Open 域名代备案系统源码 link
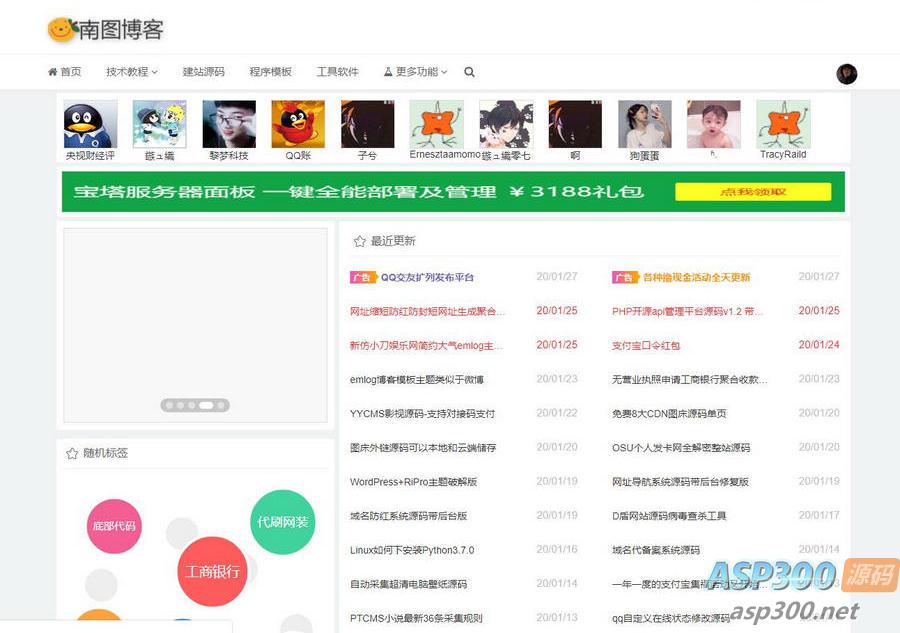The height and width of the screenshot is (633, 900). pos(656,550)
